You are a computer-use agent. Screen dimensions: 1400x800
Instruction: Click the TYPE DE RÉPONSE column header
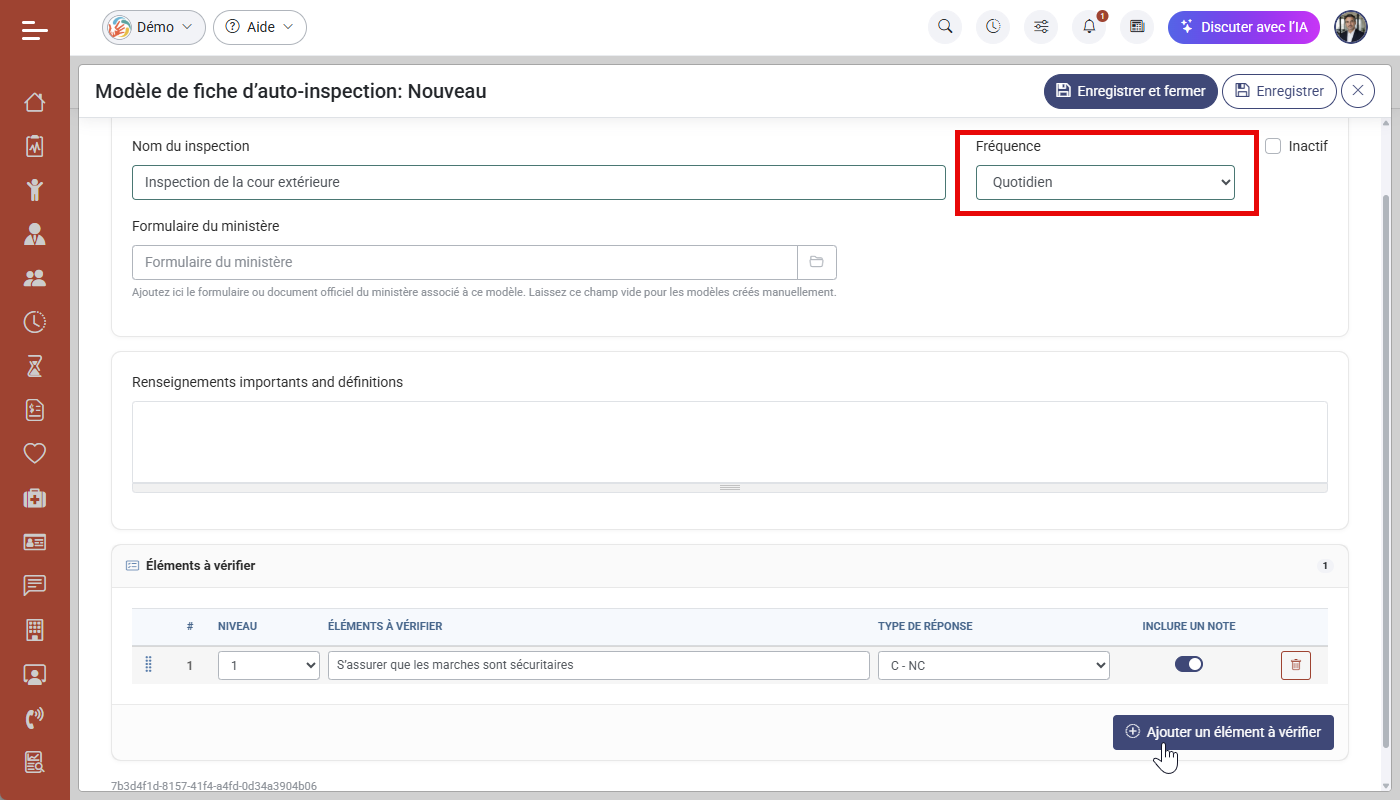coord(925,626)
